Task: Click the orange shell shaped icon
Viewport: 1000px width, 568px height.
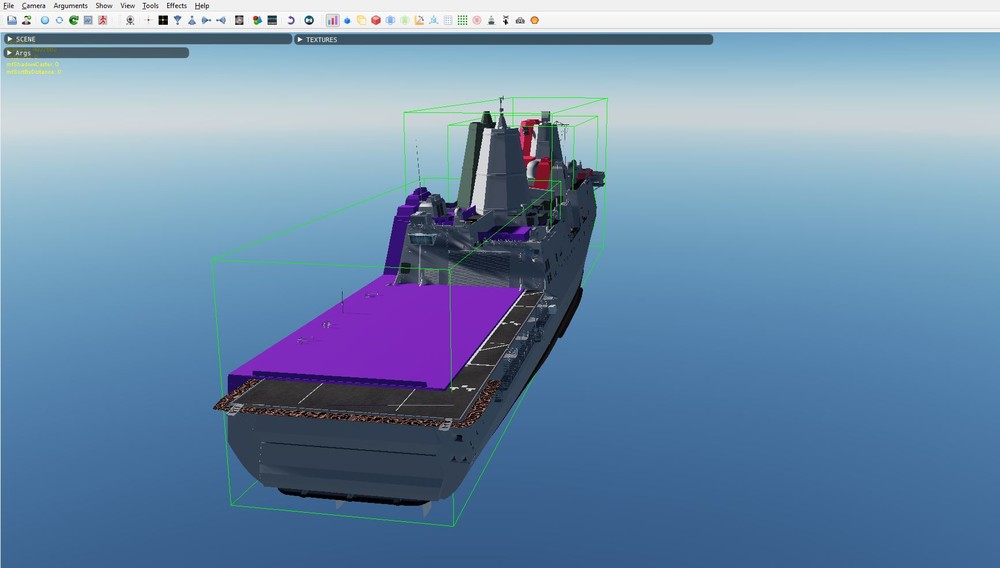Action: pos(534,20)
